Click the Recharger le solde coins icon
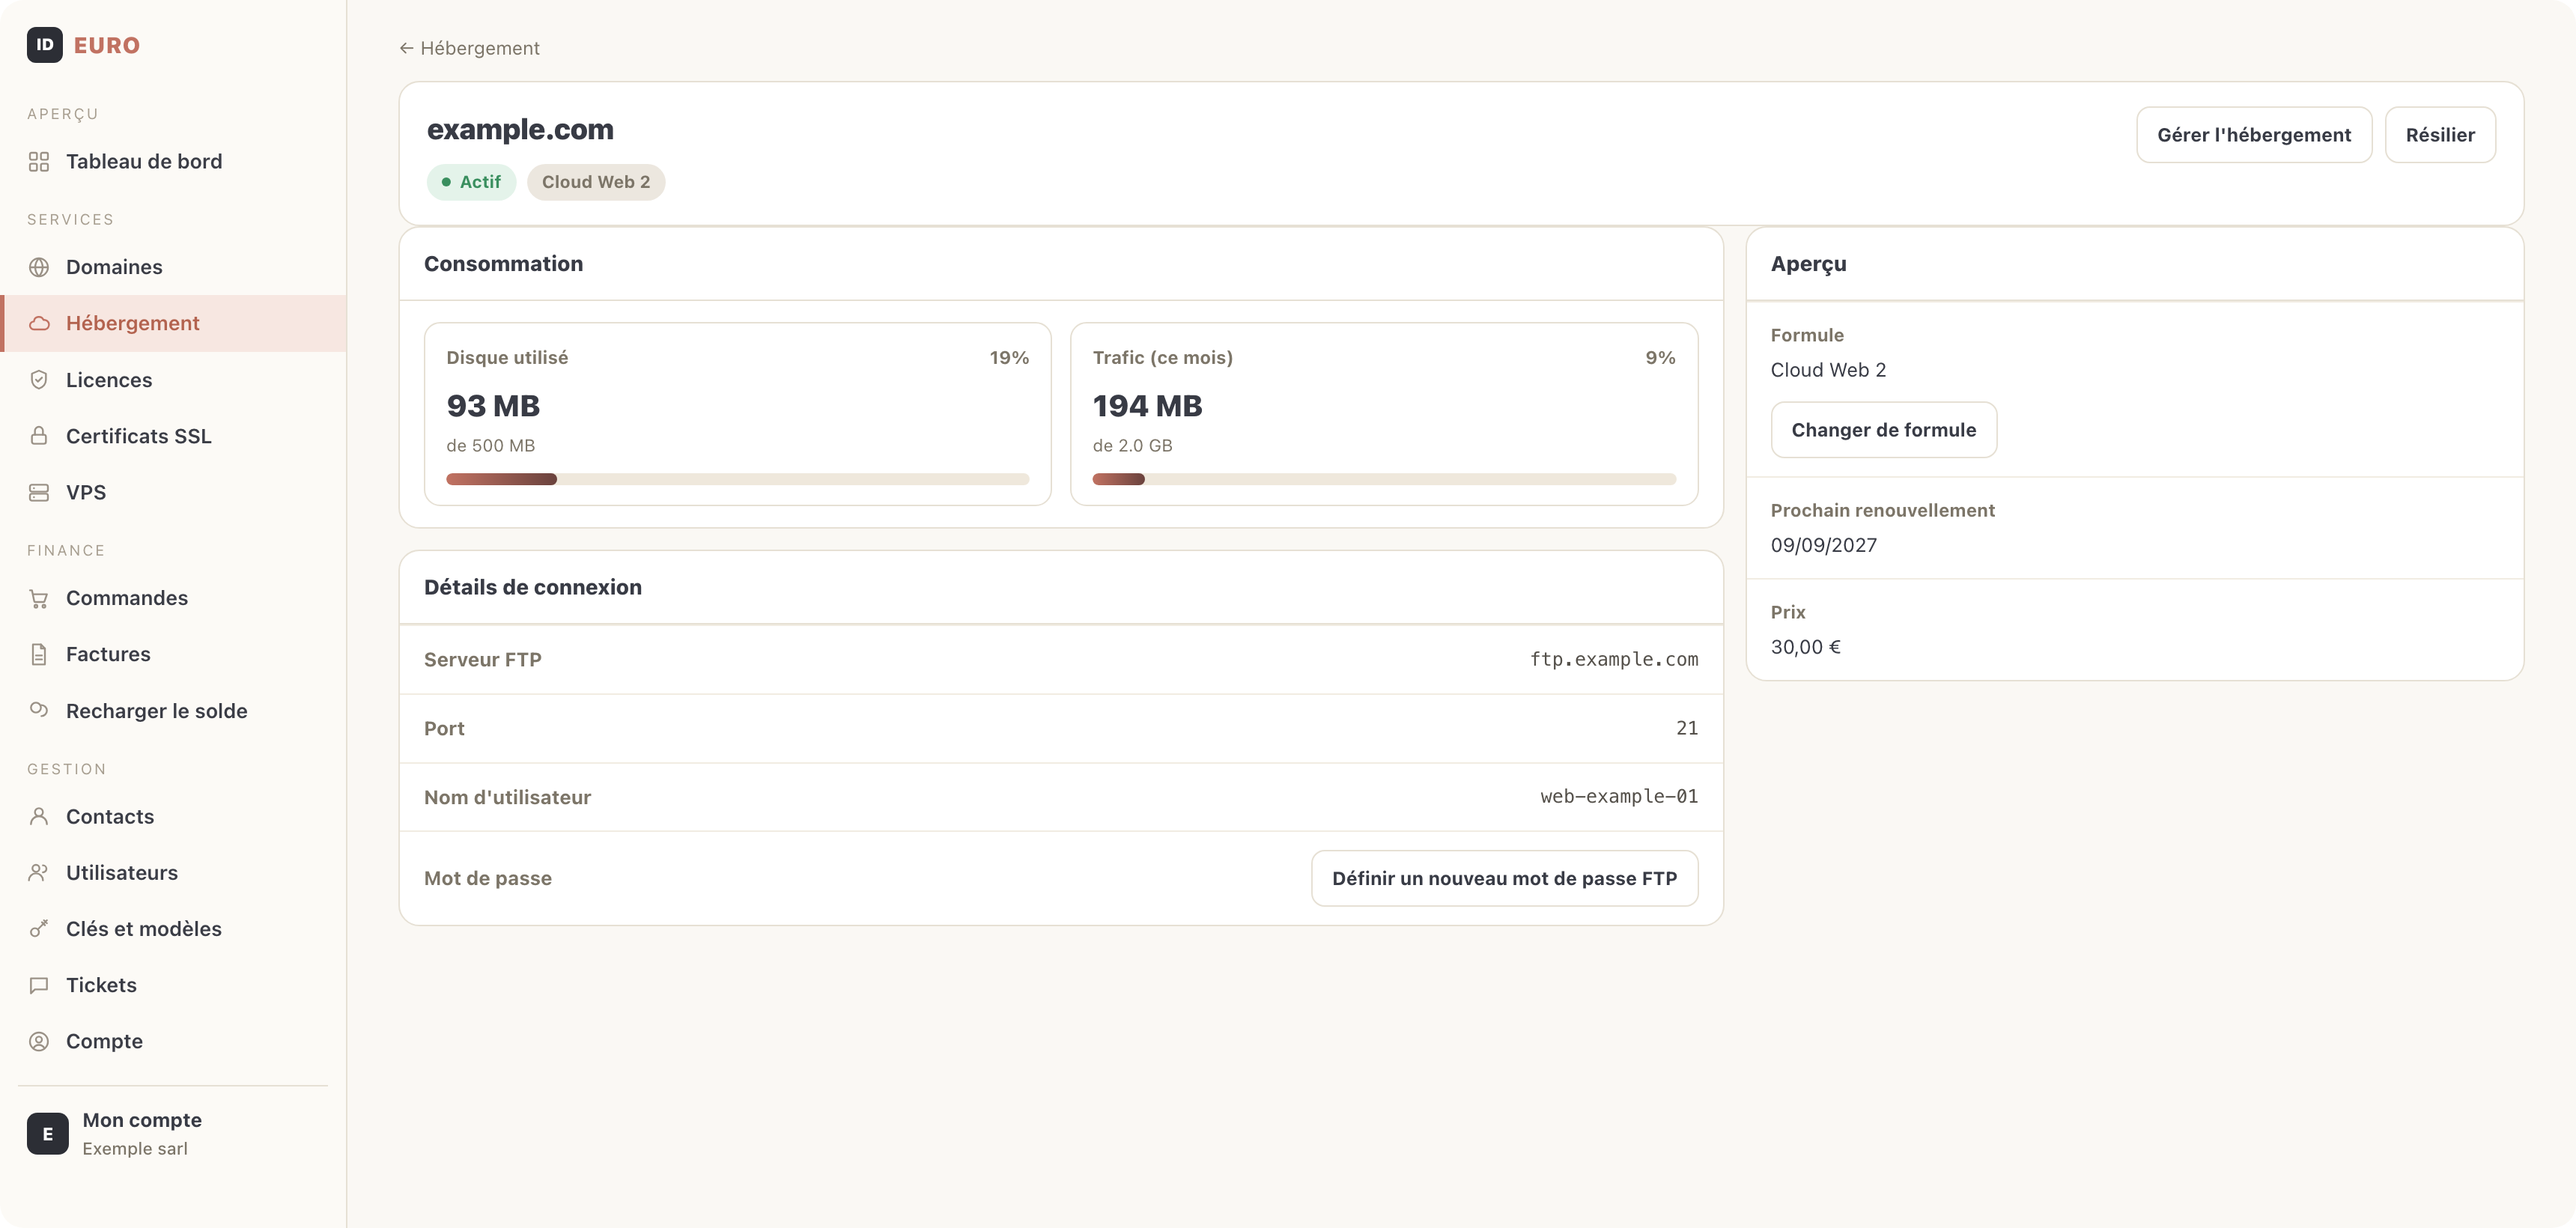 39,710
